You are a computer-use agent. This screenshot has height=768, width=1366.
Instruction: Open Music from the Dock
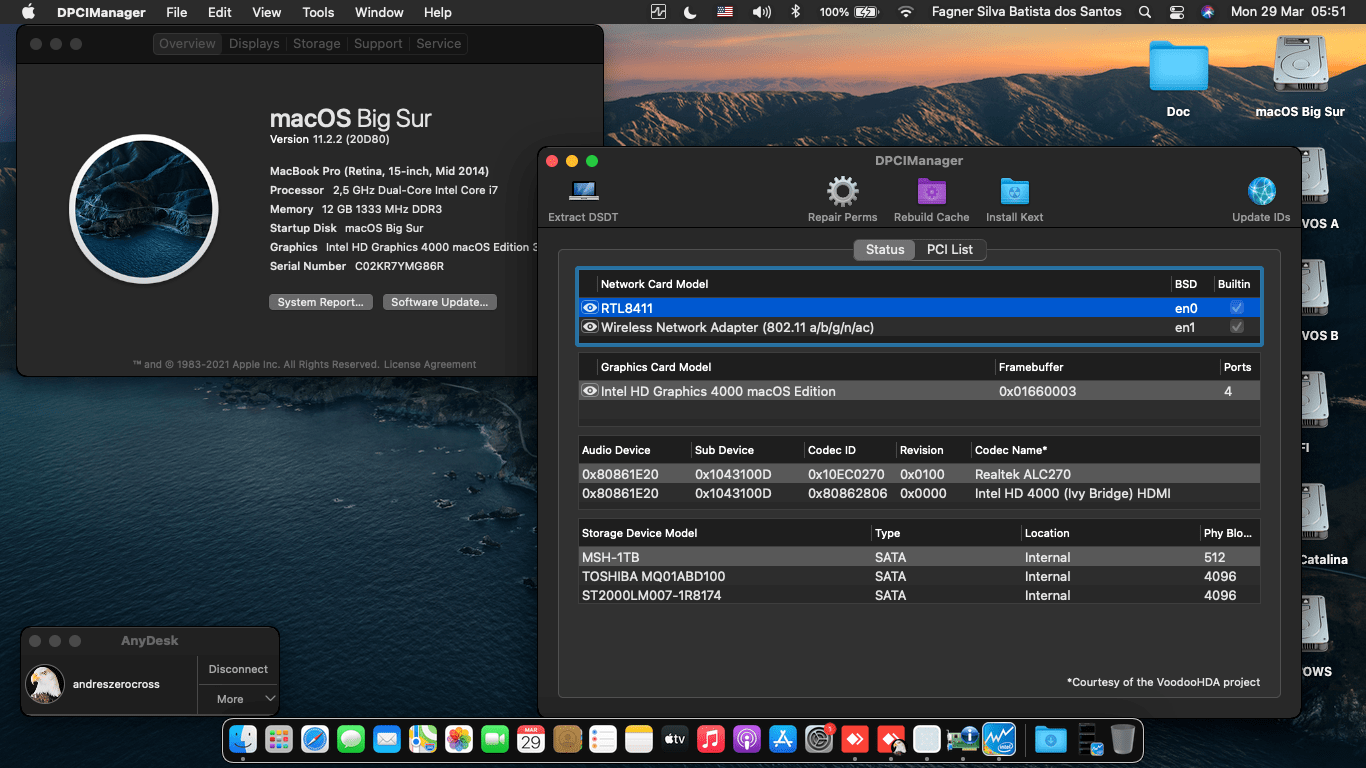pyautogui.click(x=711, y=739)
